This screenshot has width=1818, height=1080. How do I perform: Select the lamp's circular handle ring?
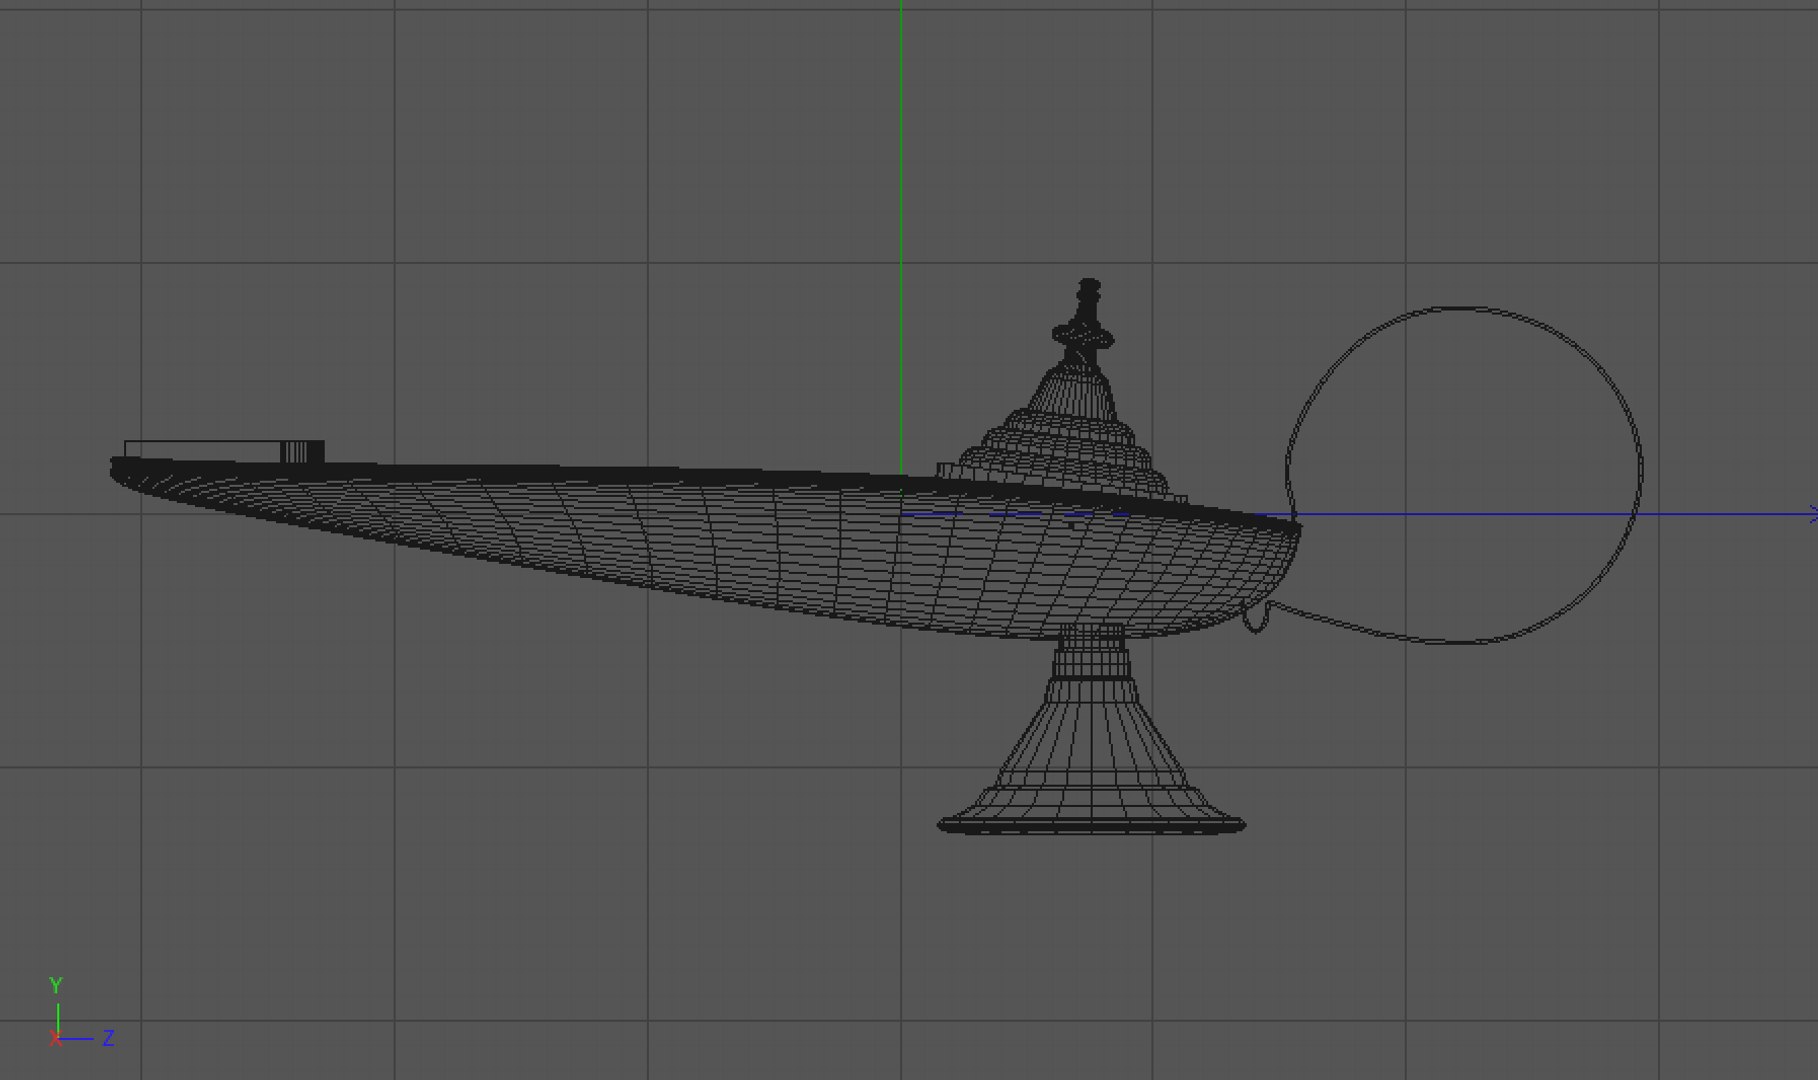point(1463,475)
